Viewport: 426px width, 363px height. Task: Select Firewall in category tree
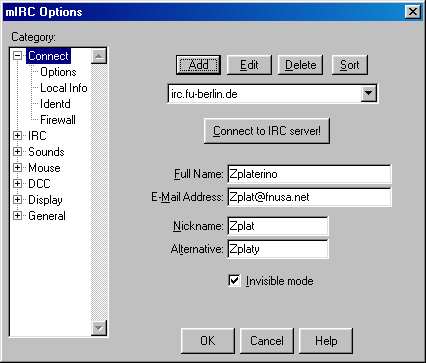tap(58, 120)
